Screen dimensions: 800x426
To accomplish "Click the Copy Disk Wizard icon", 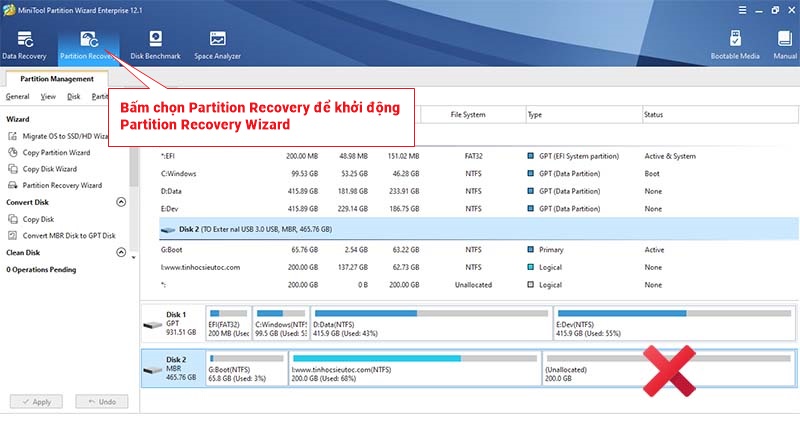I will 13,169.
